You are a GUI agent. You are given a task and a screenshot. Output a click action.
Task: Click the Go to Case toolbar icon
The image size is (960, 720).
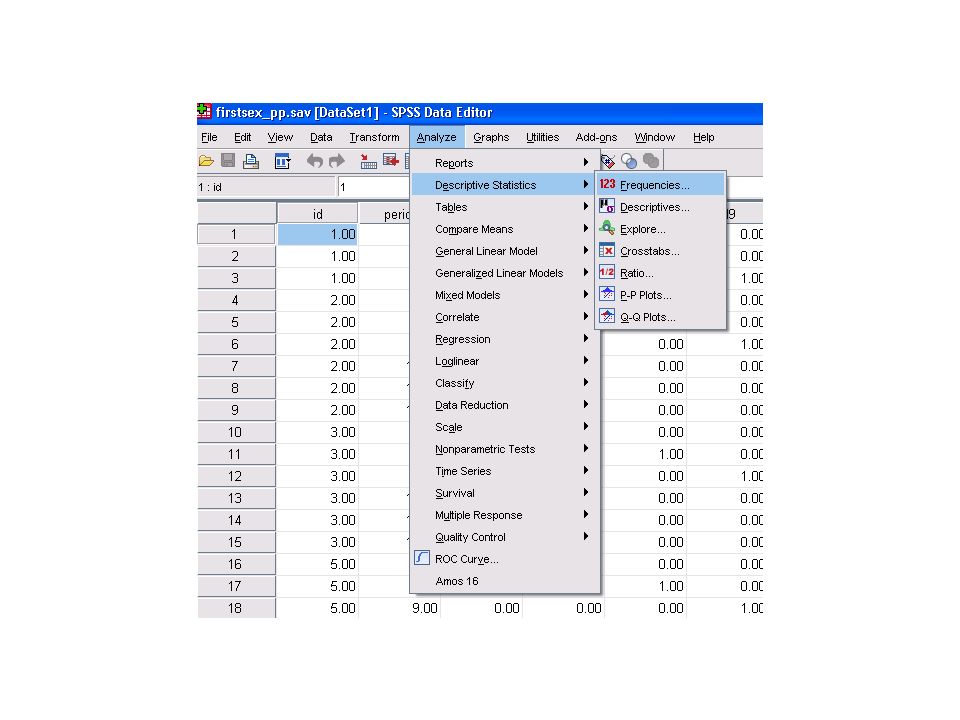pyautogui.click(x=368, y=161)
